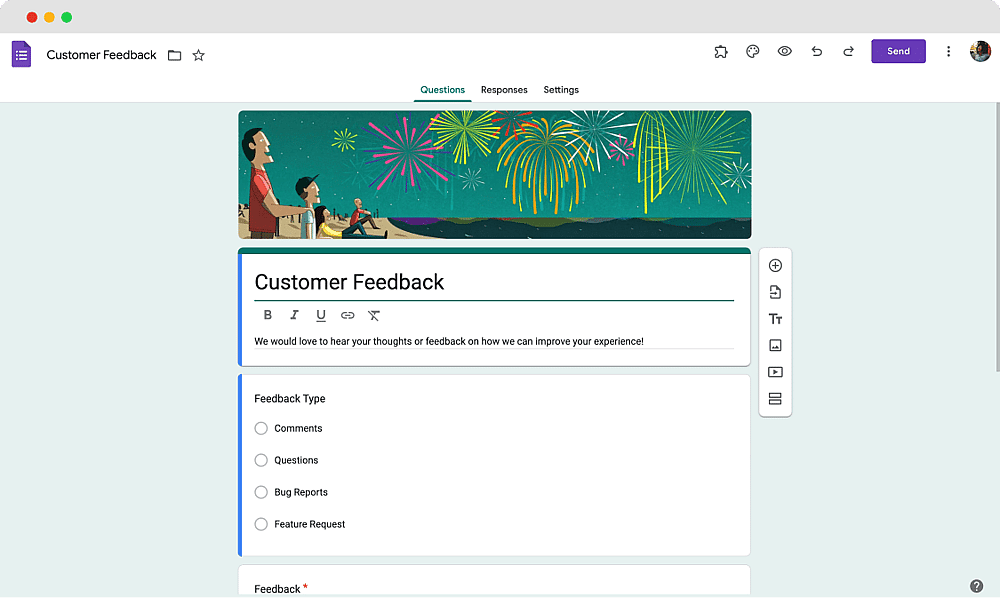This screenshot has height=598, width=1000.
Task: Select the Comments radio option
Action: tap(261, 428)
